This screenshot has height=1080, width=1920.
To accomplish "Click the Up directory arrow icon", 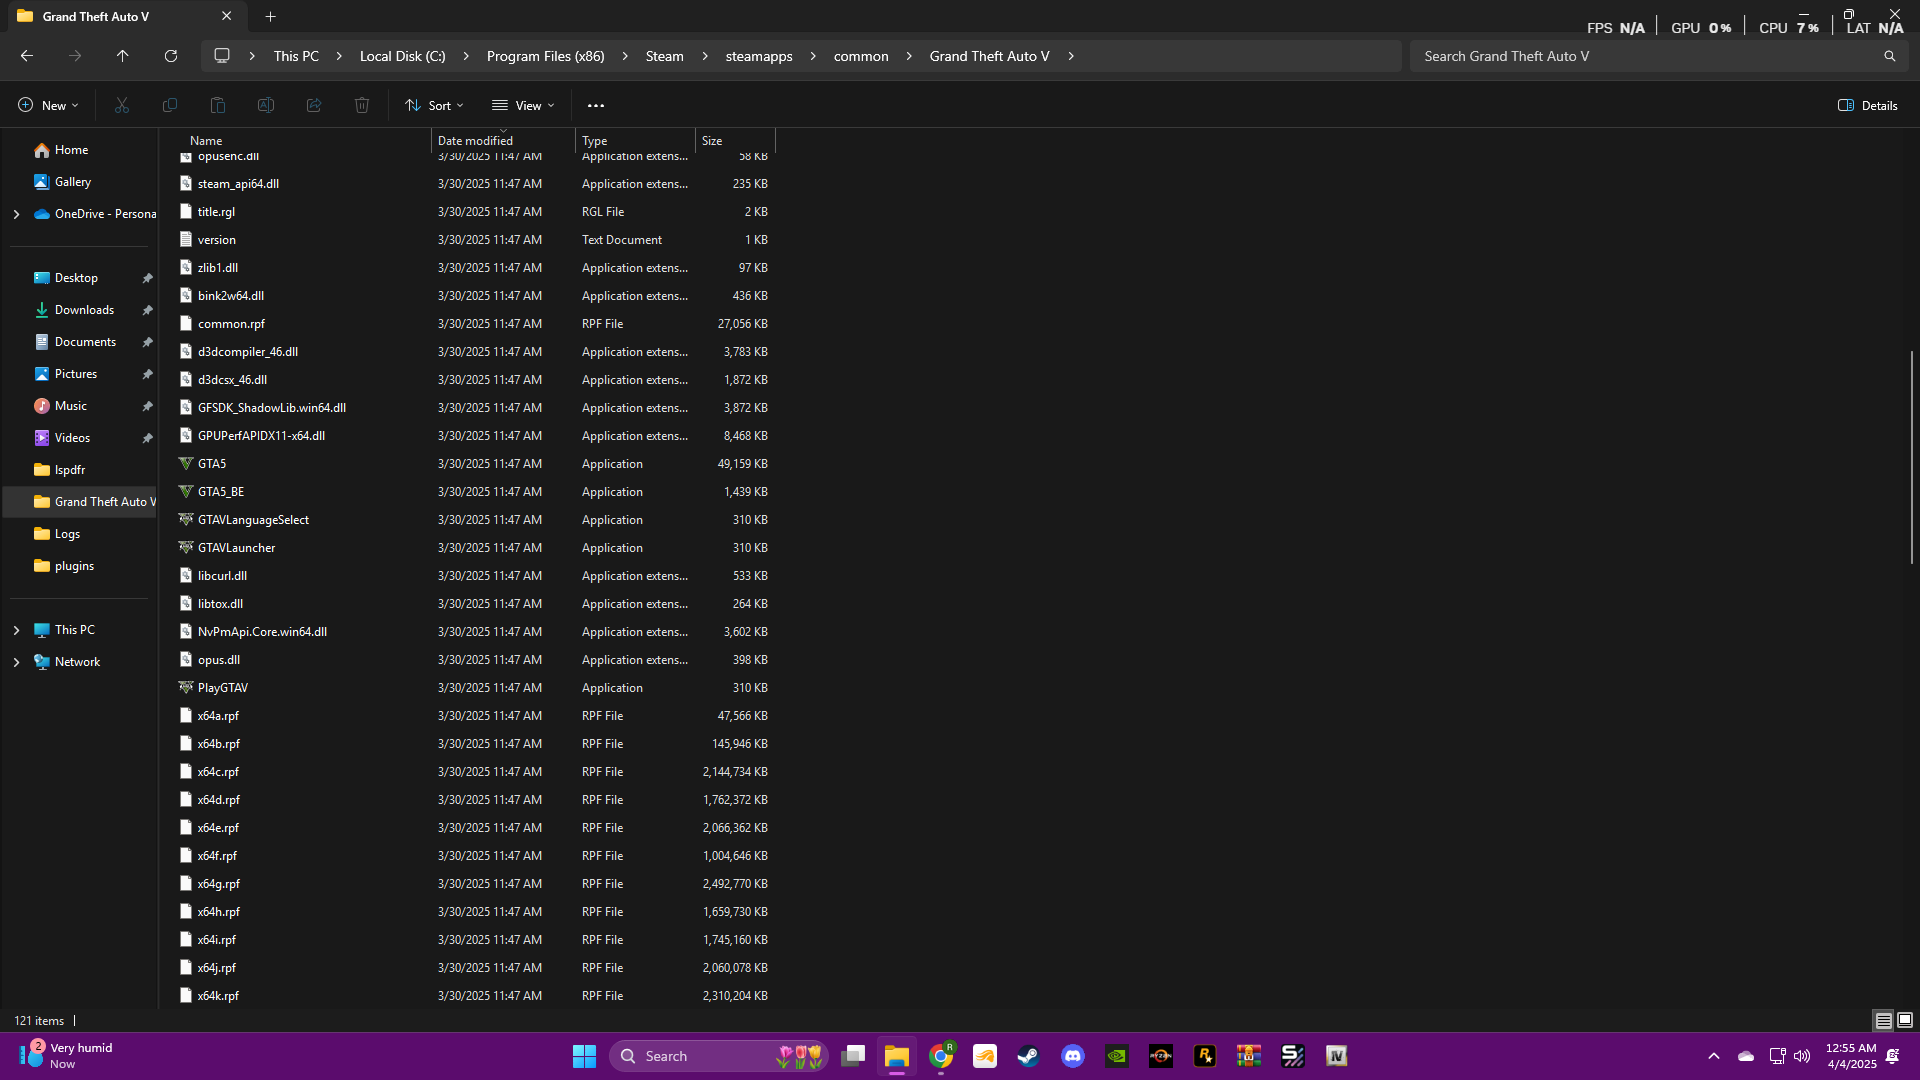I will [123, 56].
